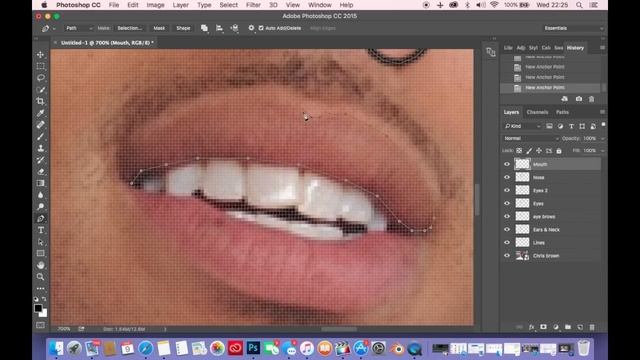Viewport: 640px width, 360px height.
Task: Hide the eye brows layer
Action: (x=507, y=216)
